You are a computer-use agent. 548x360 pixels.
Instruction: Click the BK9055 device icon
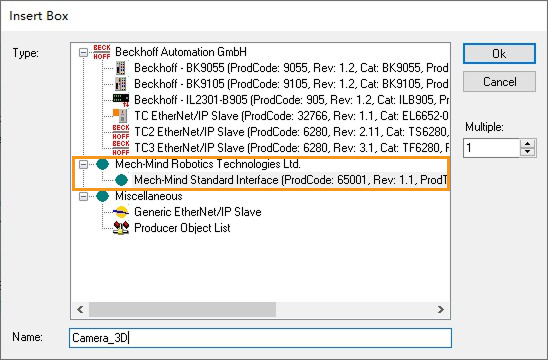121,68
